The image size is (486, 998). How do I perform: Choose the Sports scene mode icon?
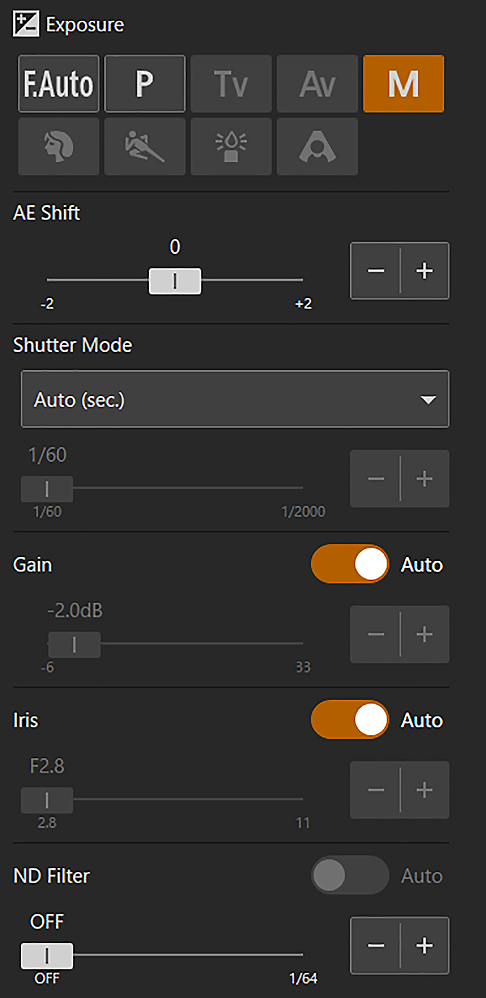point(145,146)
